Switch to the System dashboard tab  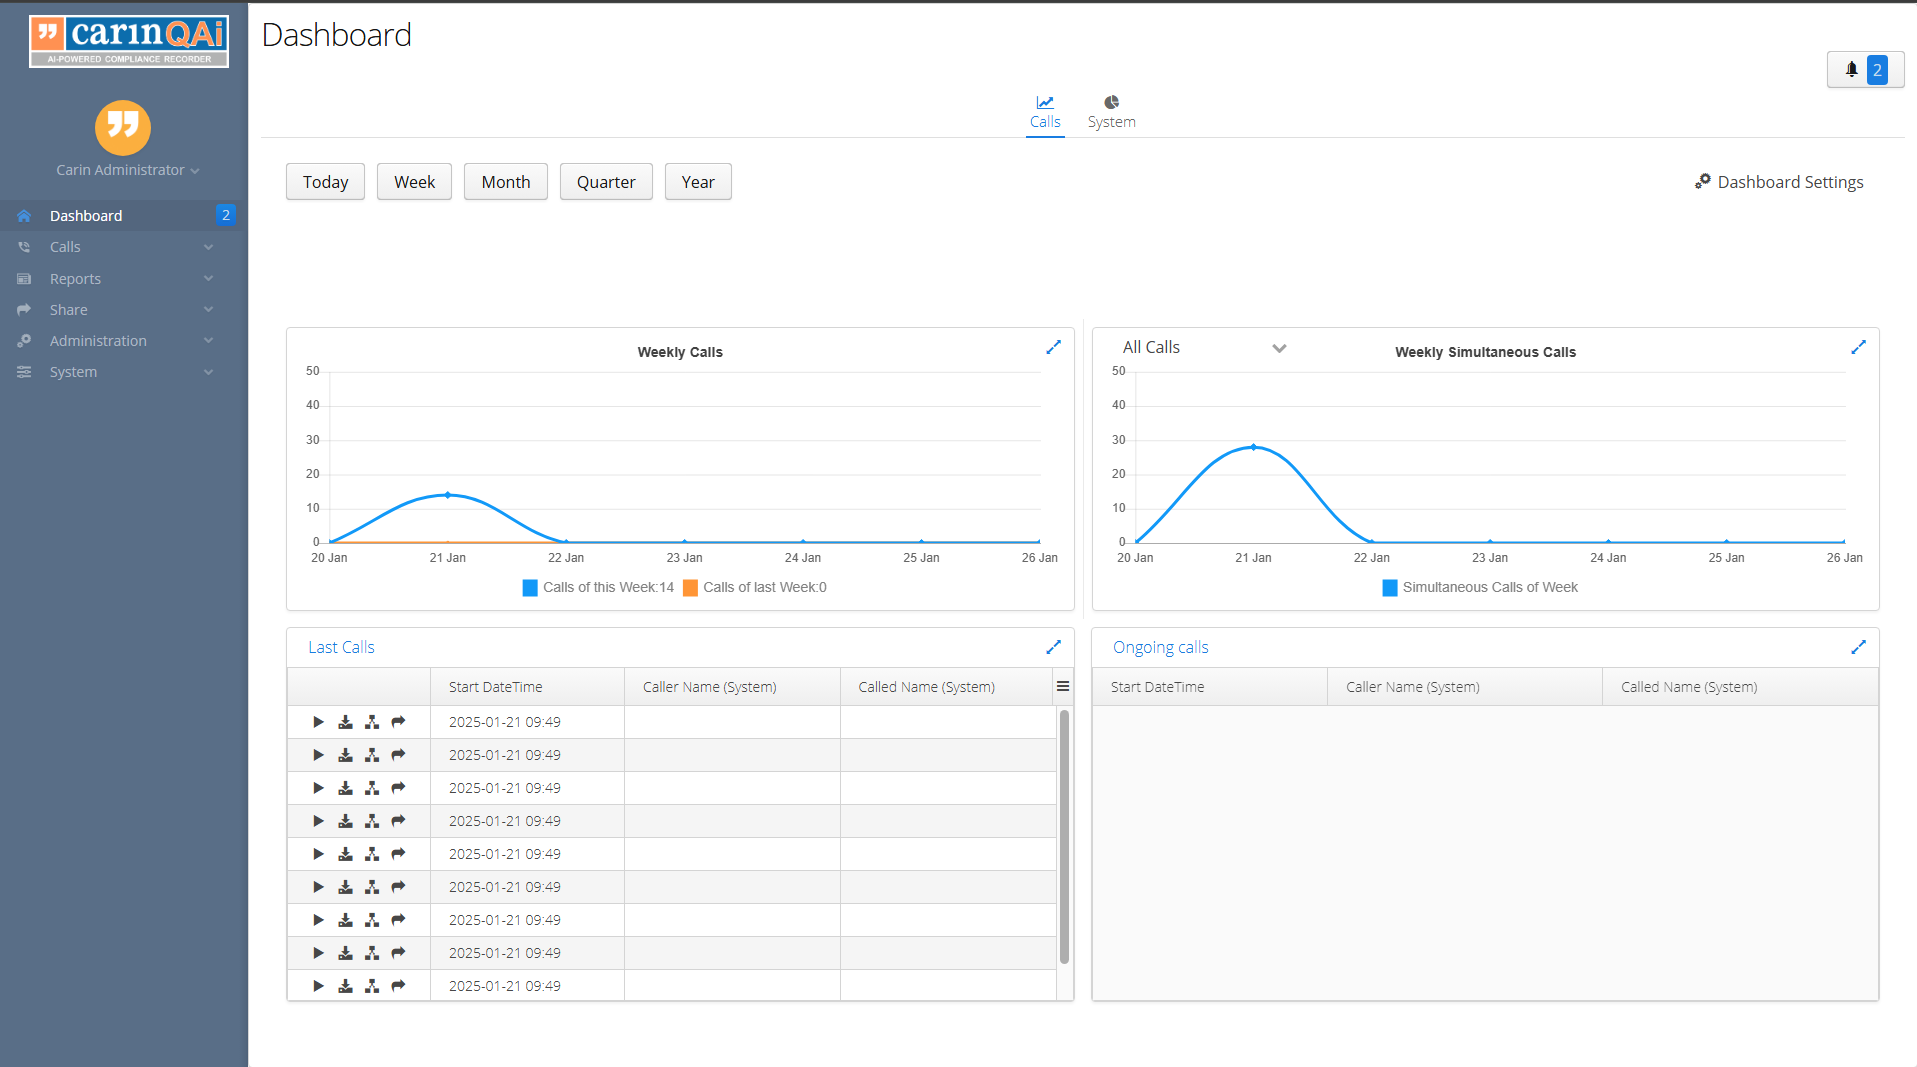pos(1111,112)
